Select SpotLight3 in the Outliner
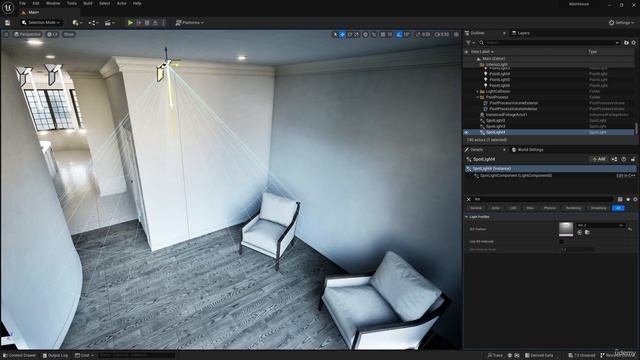Image resolution: width=640 pixels, height=360 pixels. [x=495, y=127]
